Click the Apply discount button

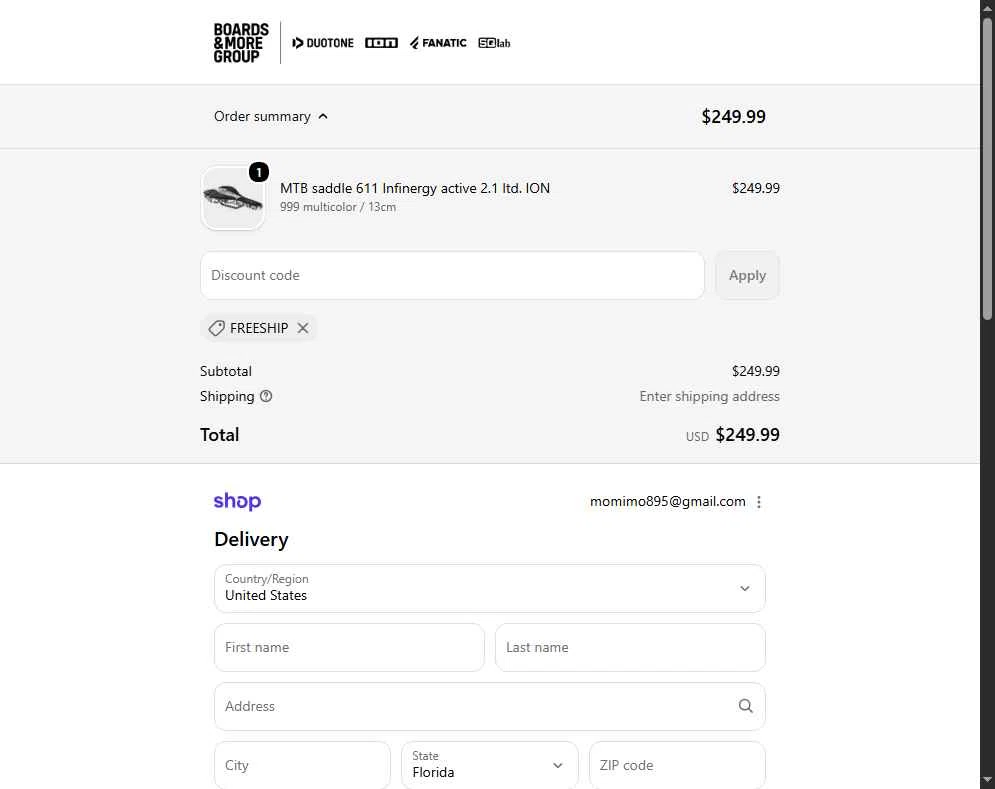(x=748, y=275)
